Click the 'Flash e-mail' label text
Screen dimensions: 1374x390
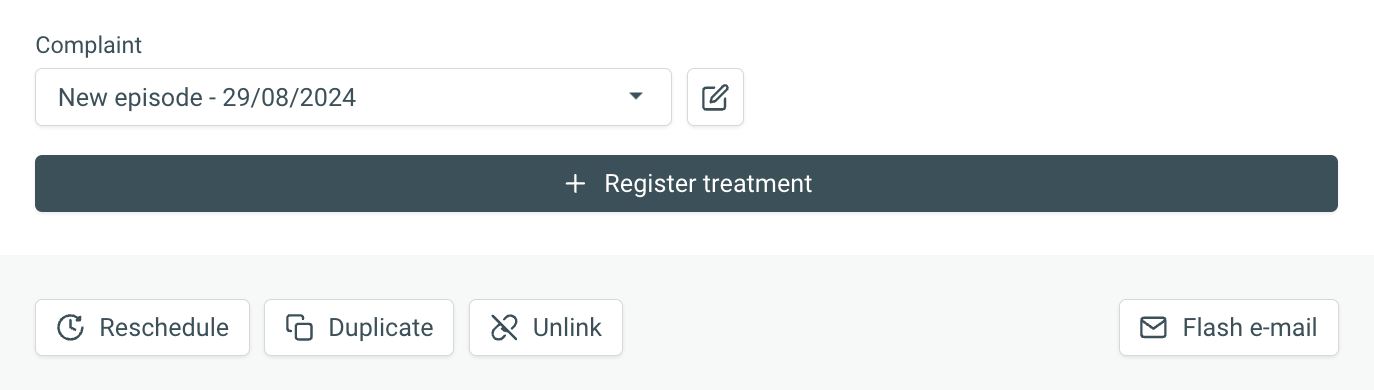pyautogui.click(x=1250, y=328)
